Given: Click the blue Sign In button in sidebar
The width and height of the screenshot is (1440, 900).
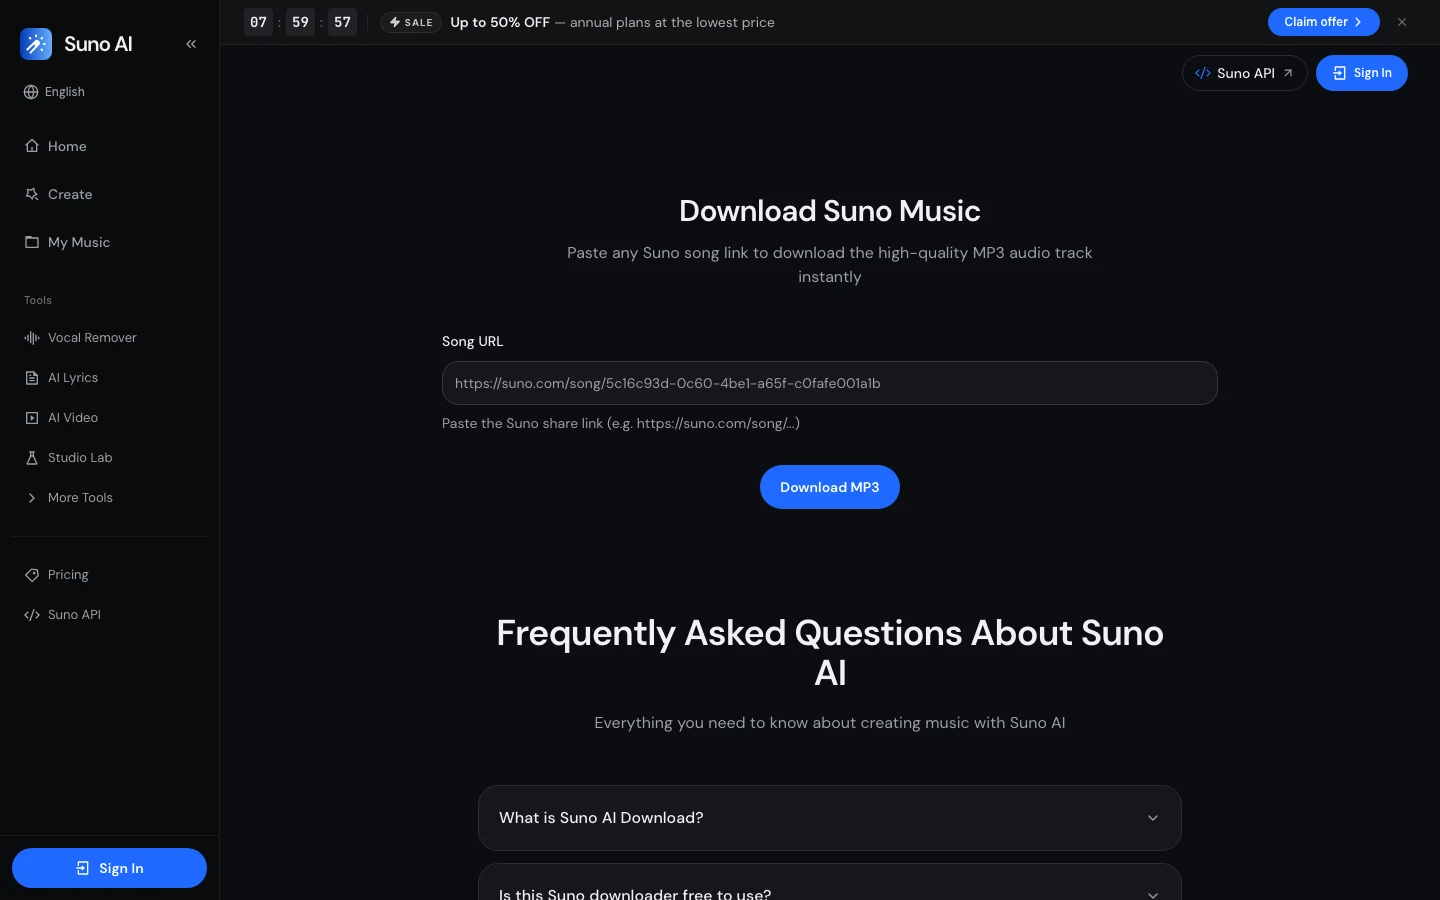Looking at the screenshot, I should (x=109, y=868).
